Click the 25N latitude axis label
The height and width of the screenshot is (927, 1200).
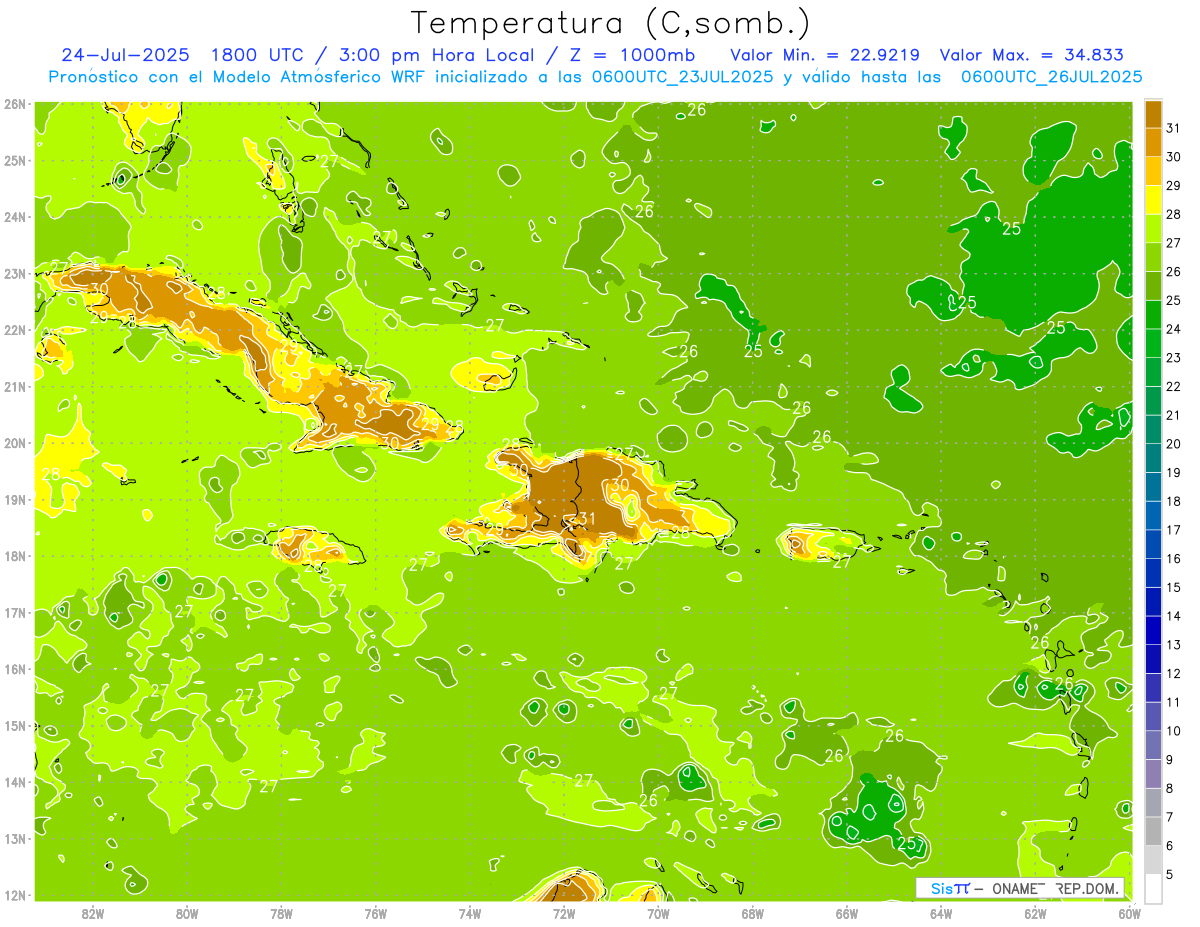click(x=16, y=161)
